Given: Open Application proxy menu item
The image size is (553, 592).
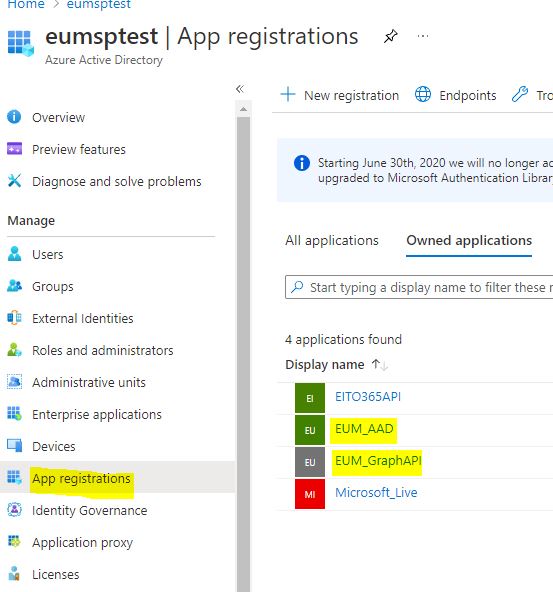Looking at the screenshot, I should click(82, 542).
